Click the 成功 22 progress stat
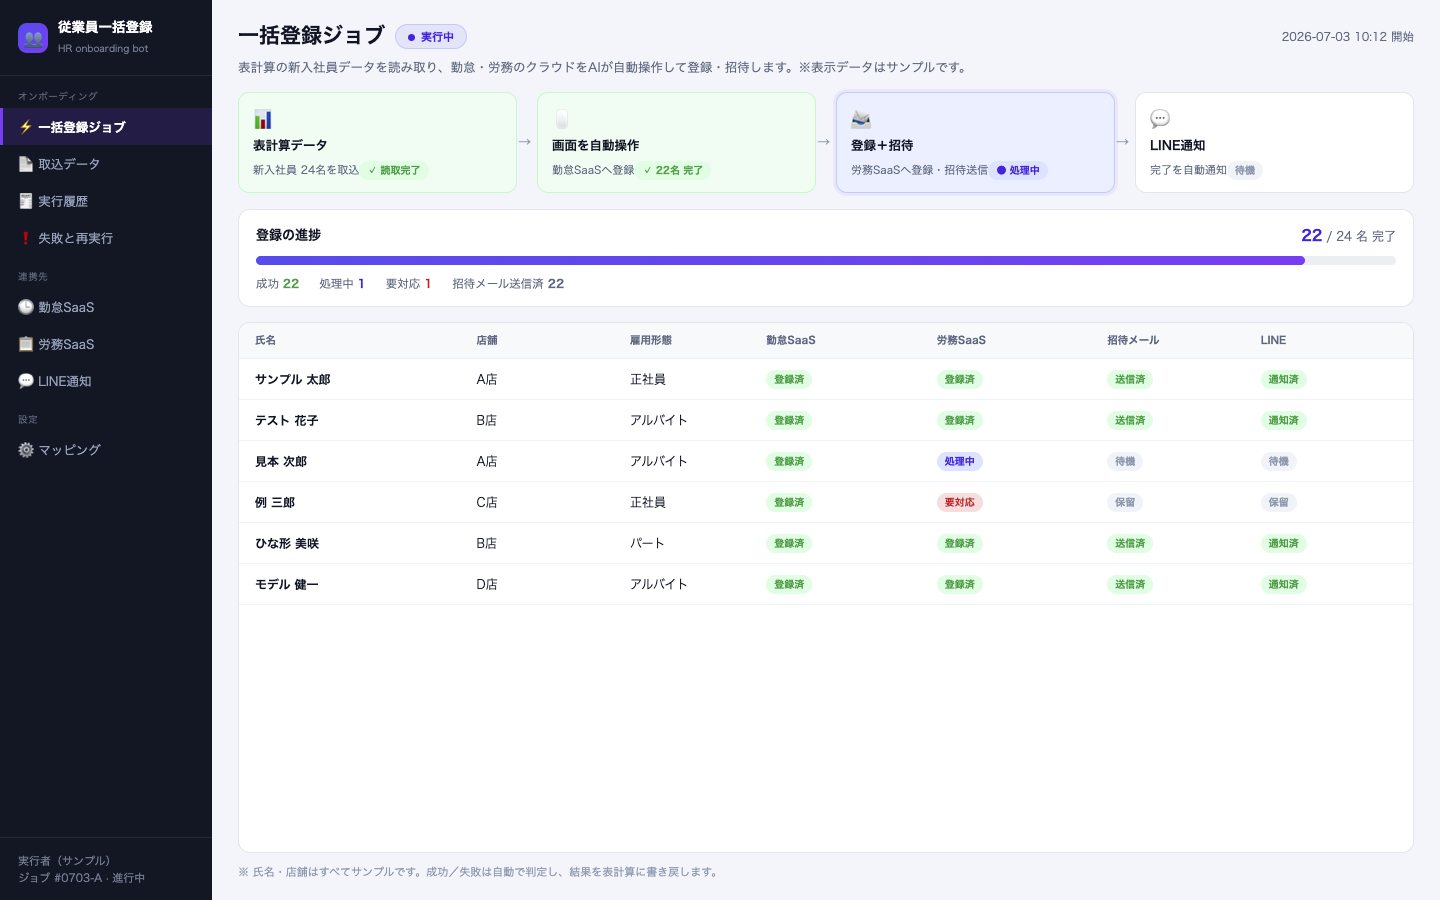Viewport: 1440px width, 900px height. pos(277,284)
